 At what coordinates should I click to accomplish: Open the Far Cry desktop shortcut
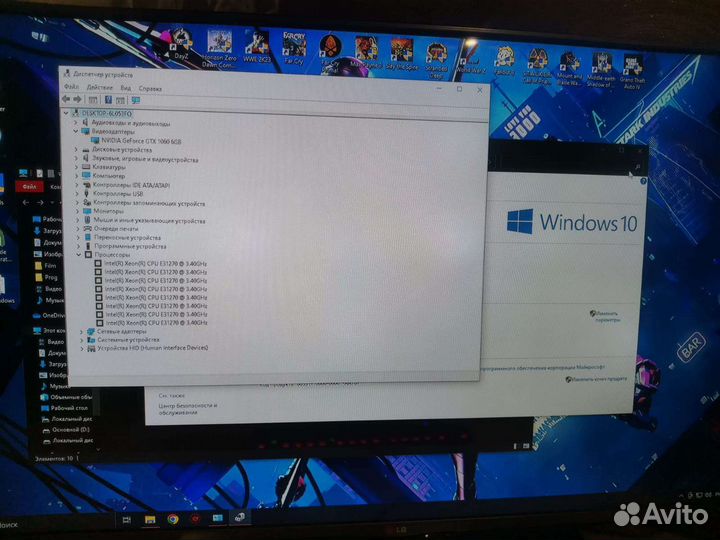coord(294,47)
